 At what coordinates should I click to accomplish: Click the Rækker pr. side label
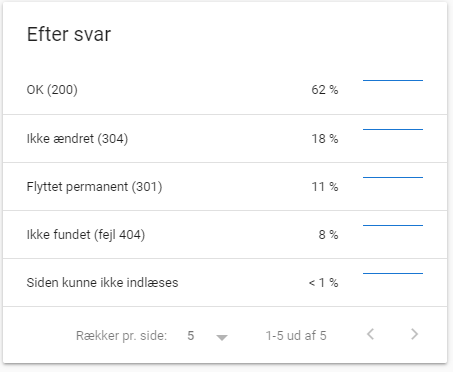tap(121, 336)
